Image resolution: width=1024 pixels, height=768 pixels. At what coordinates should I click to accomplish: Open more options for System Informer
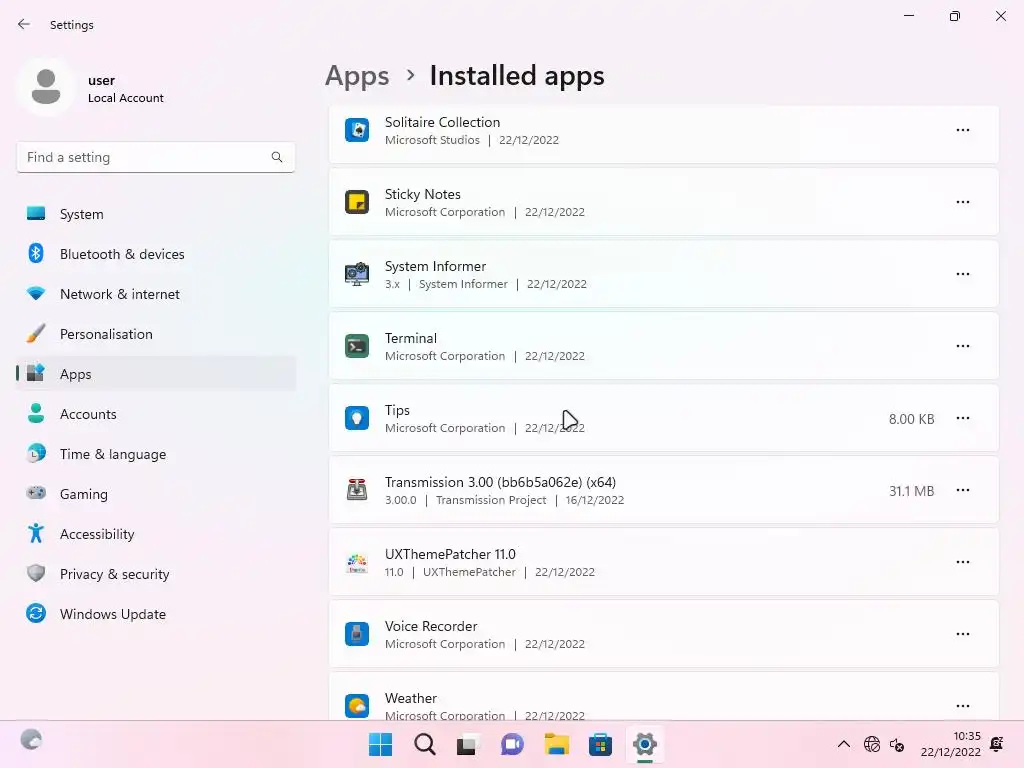pyautogui.click(x=963, y=274)
